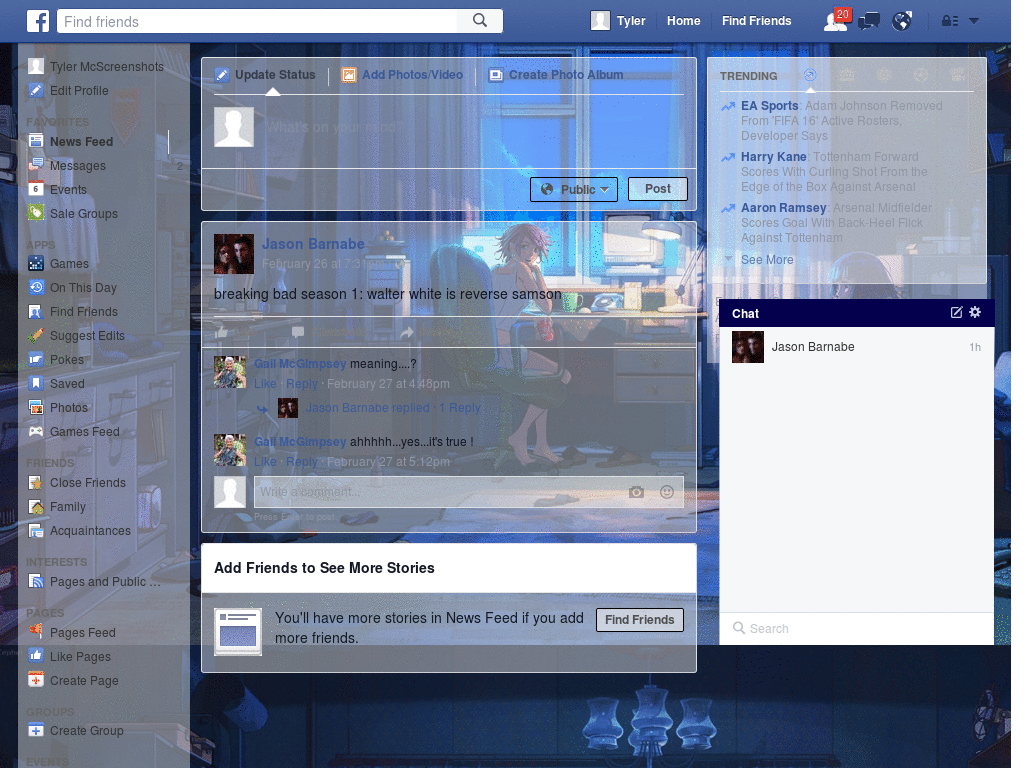The width and height of the screenshot is (1024, 768).
Task: Open Events in the sidebar
Action: tap(57, 189)
